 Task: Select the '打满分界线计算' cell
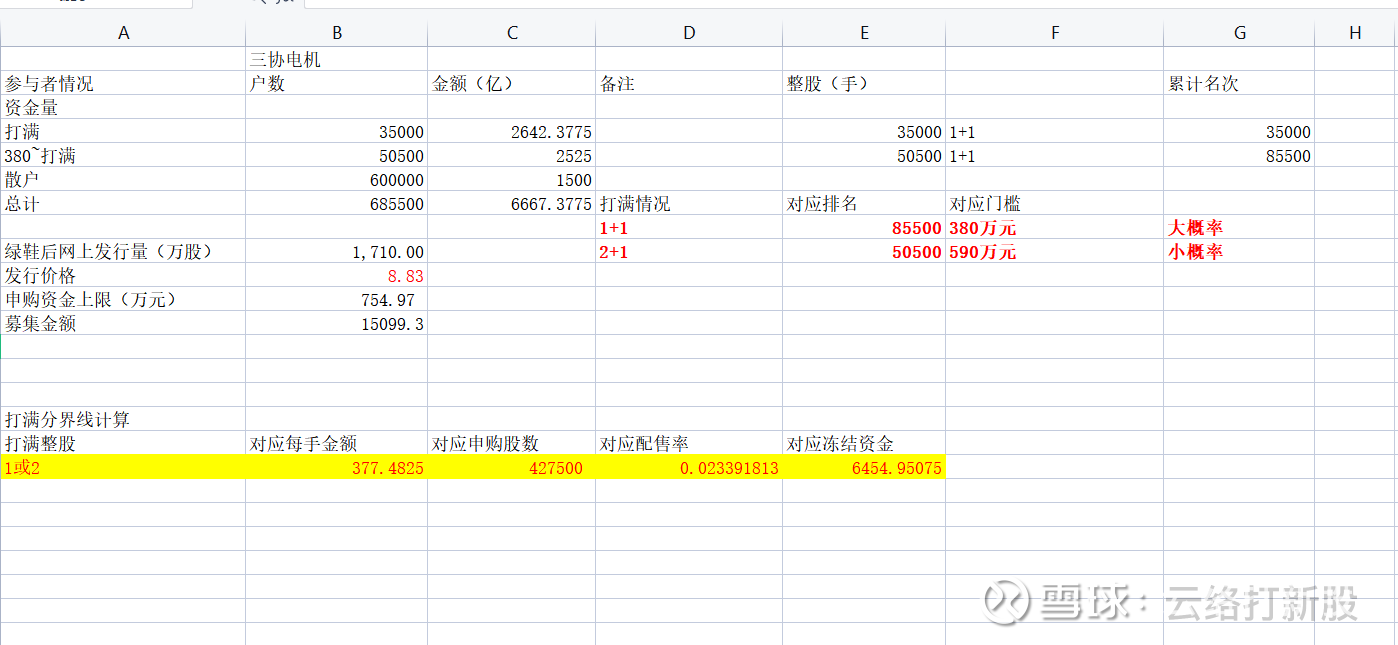[x=123, y=419]
